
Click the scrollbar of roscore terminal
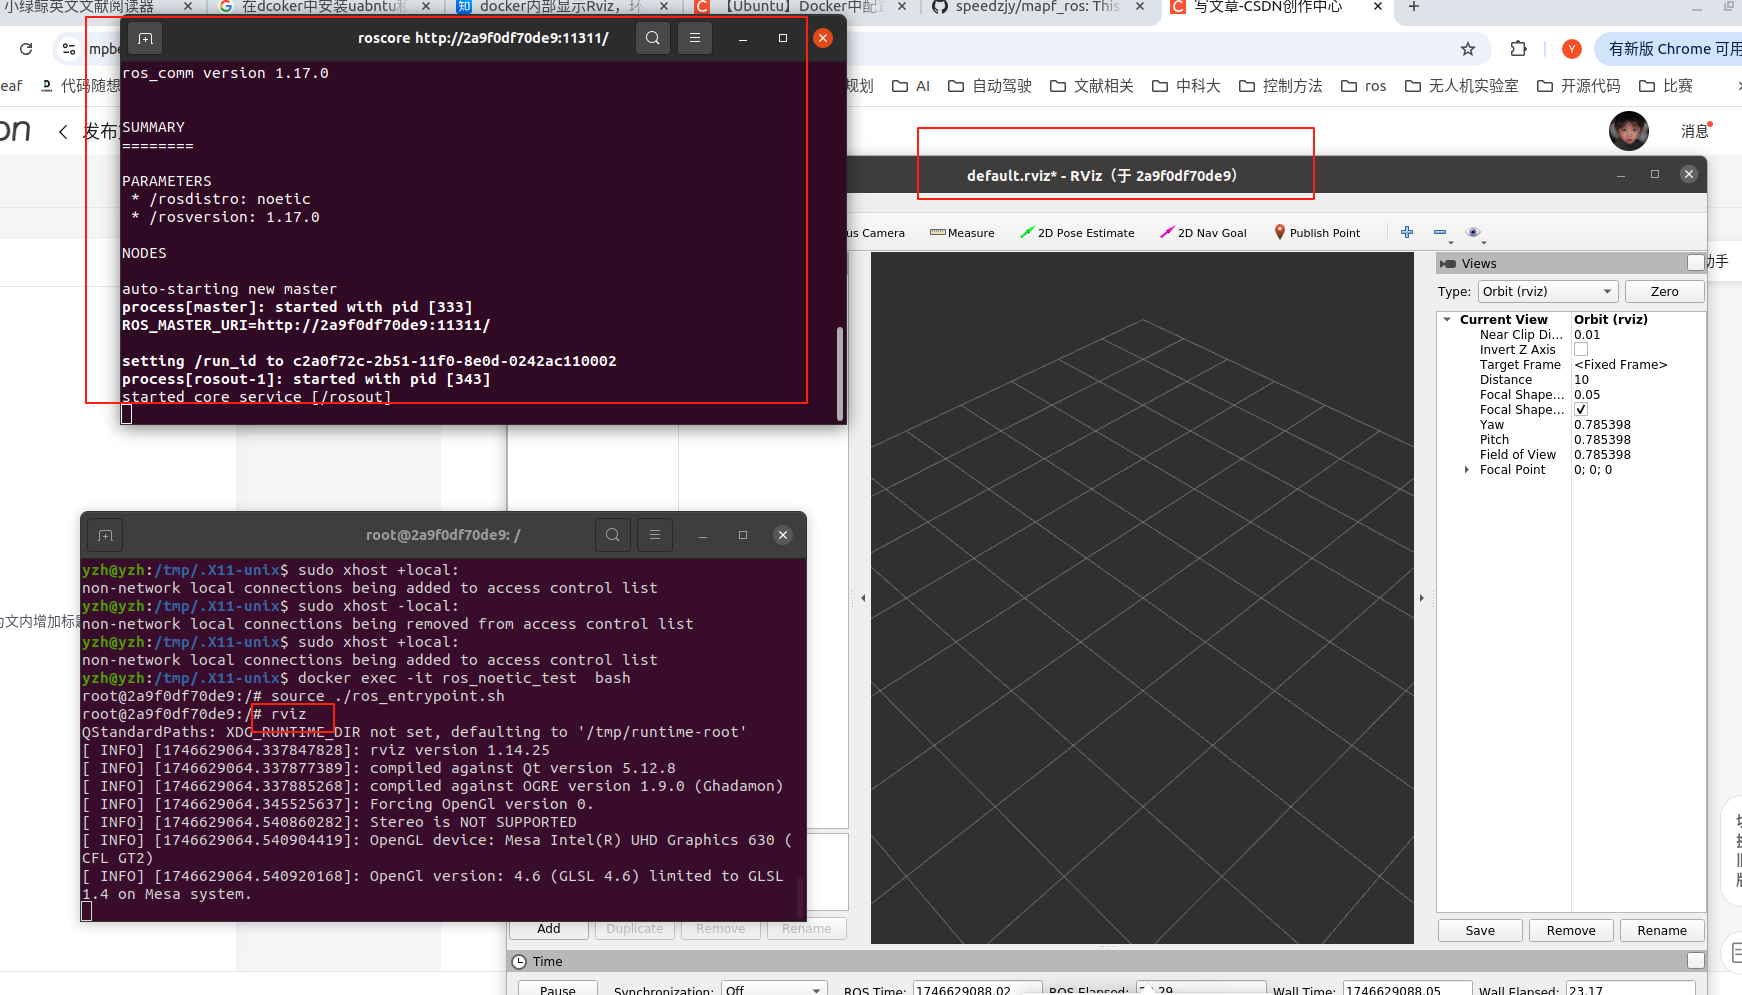(840, 372)
